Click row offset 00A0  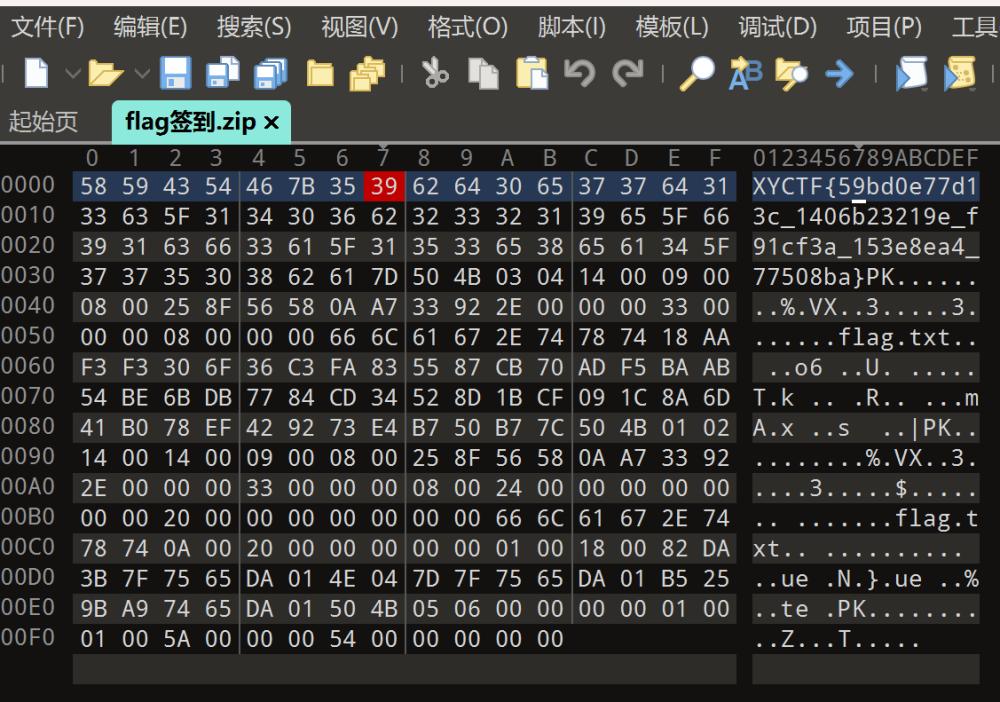pos(28,487)
